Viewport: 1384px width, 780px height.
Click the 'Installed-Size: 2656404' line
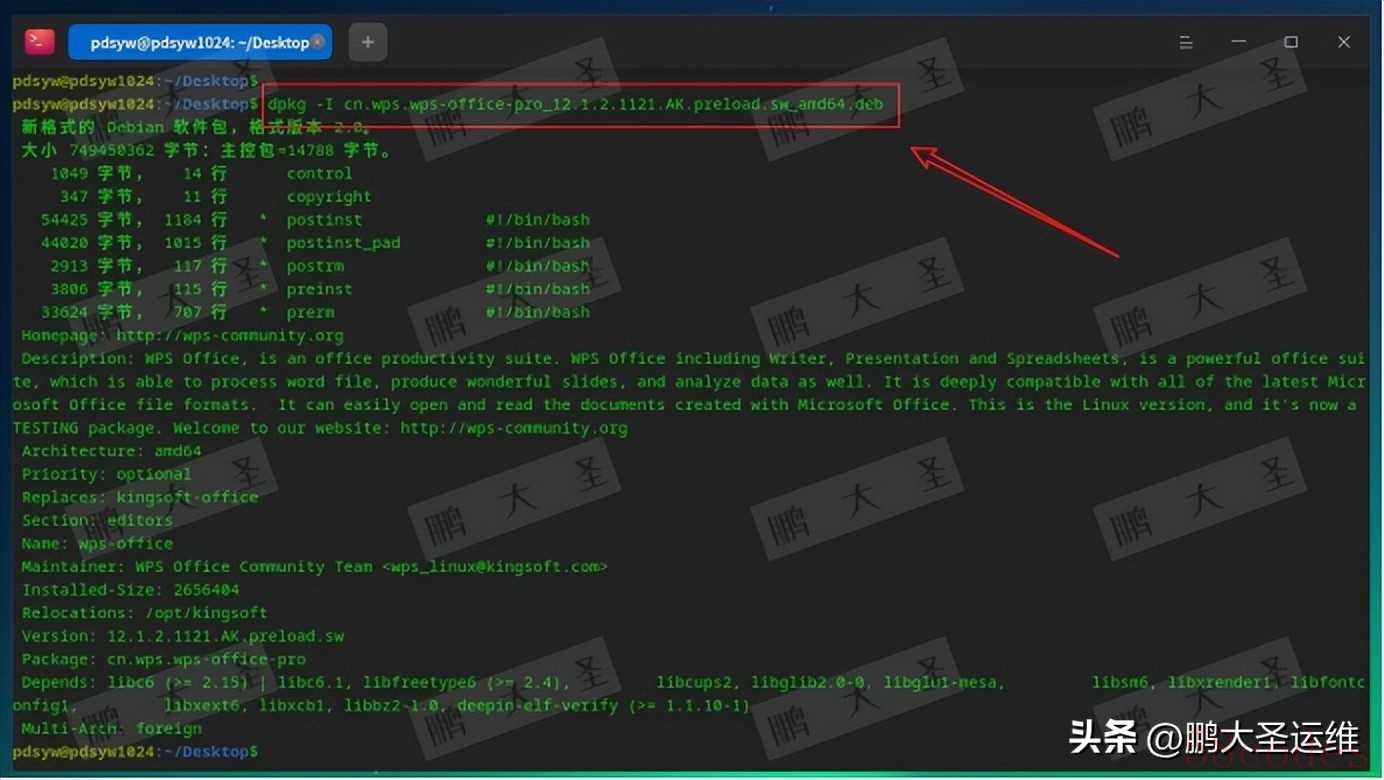coord(130,590)
